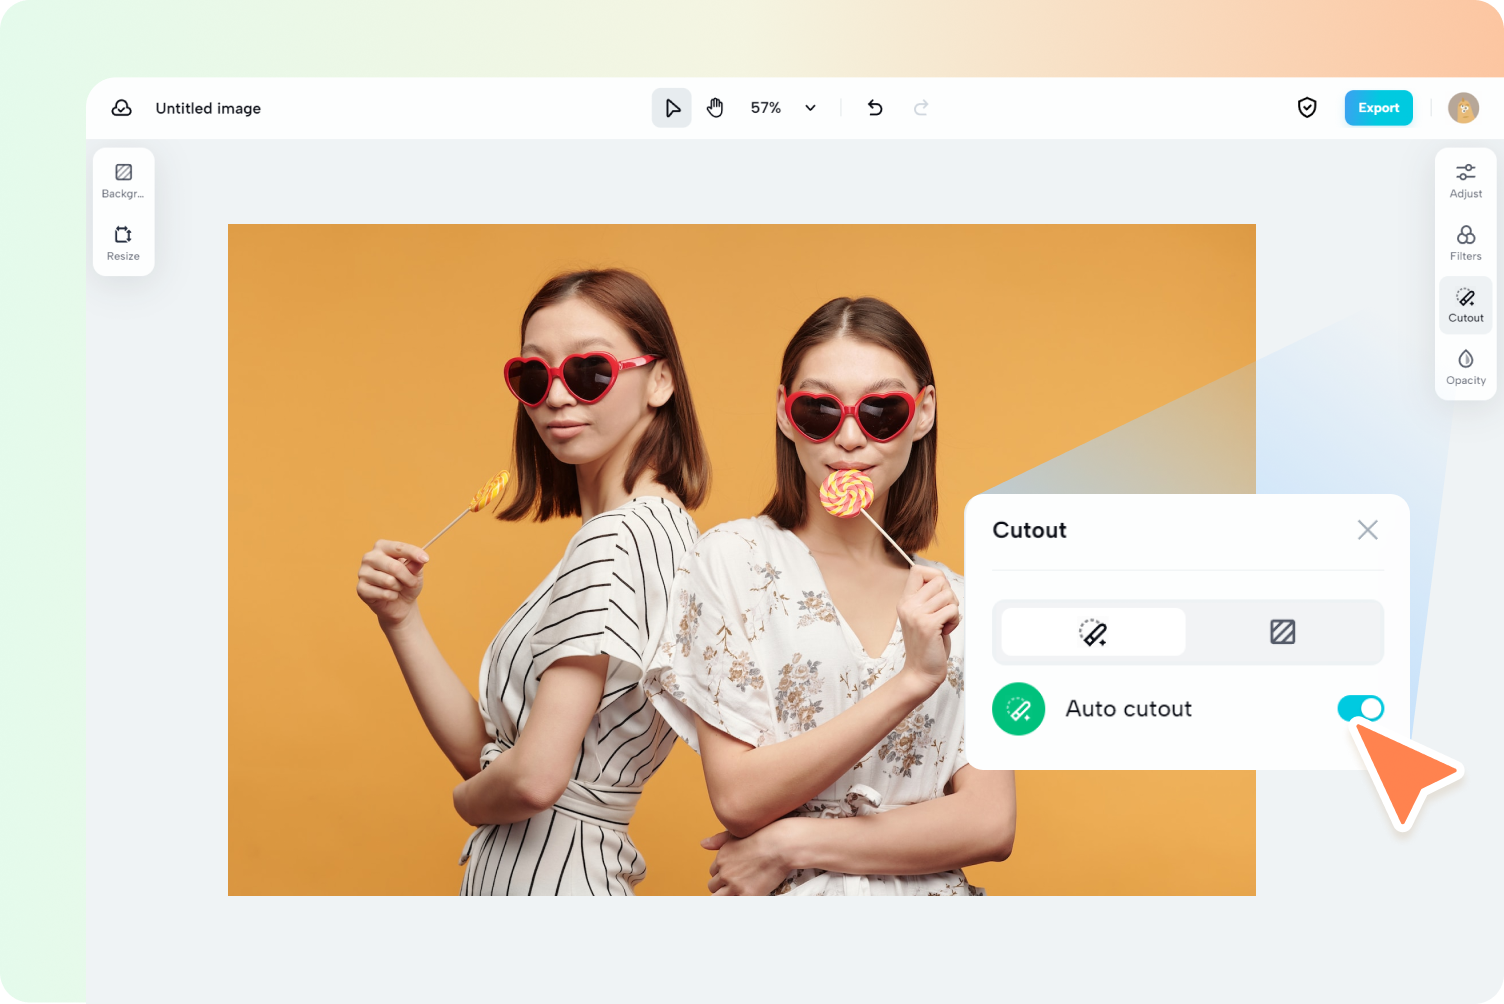Close the Cutout panel
1504x1004 pixels.
(1367, 530)
